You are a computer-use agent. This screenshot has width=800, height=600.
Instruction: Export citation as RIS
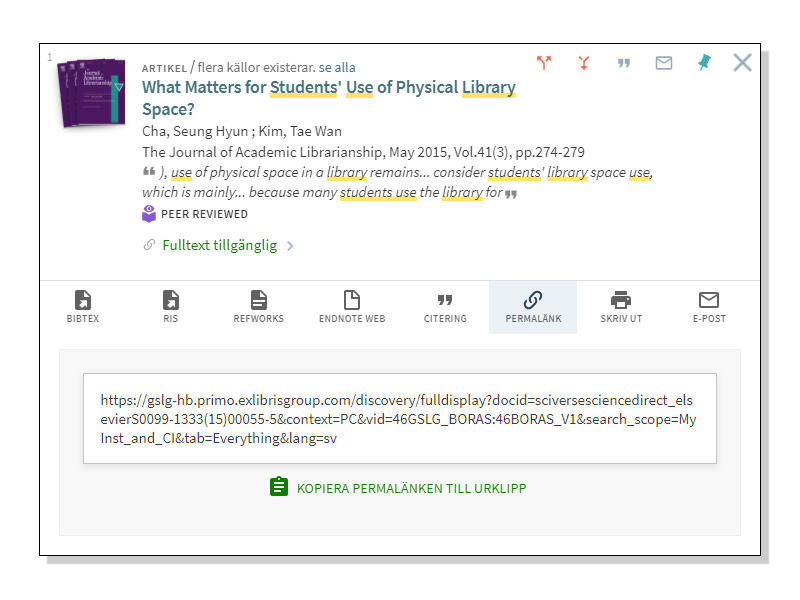click(x=171, y=307)
